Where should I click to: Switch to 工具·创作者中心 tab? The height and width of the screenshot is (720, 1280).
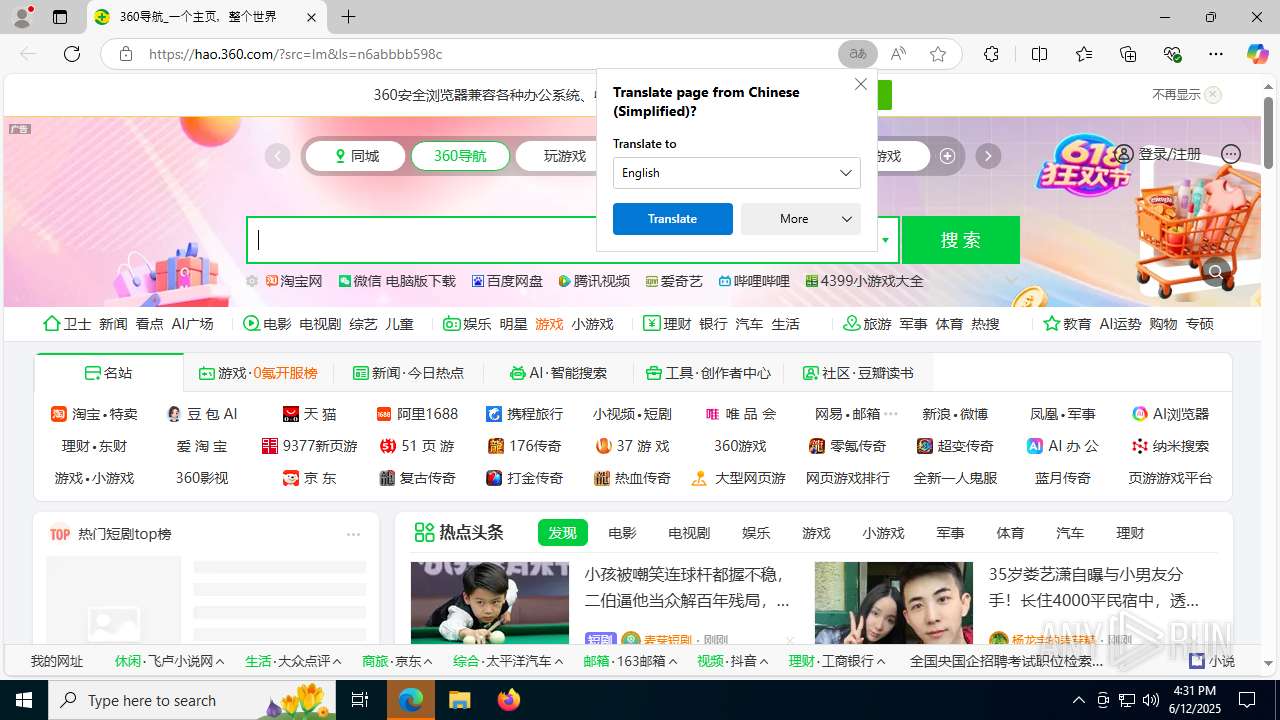pos(708,373)
